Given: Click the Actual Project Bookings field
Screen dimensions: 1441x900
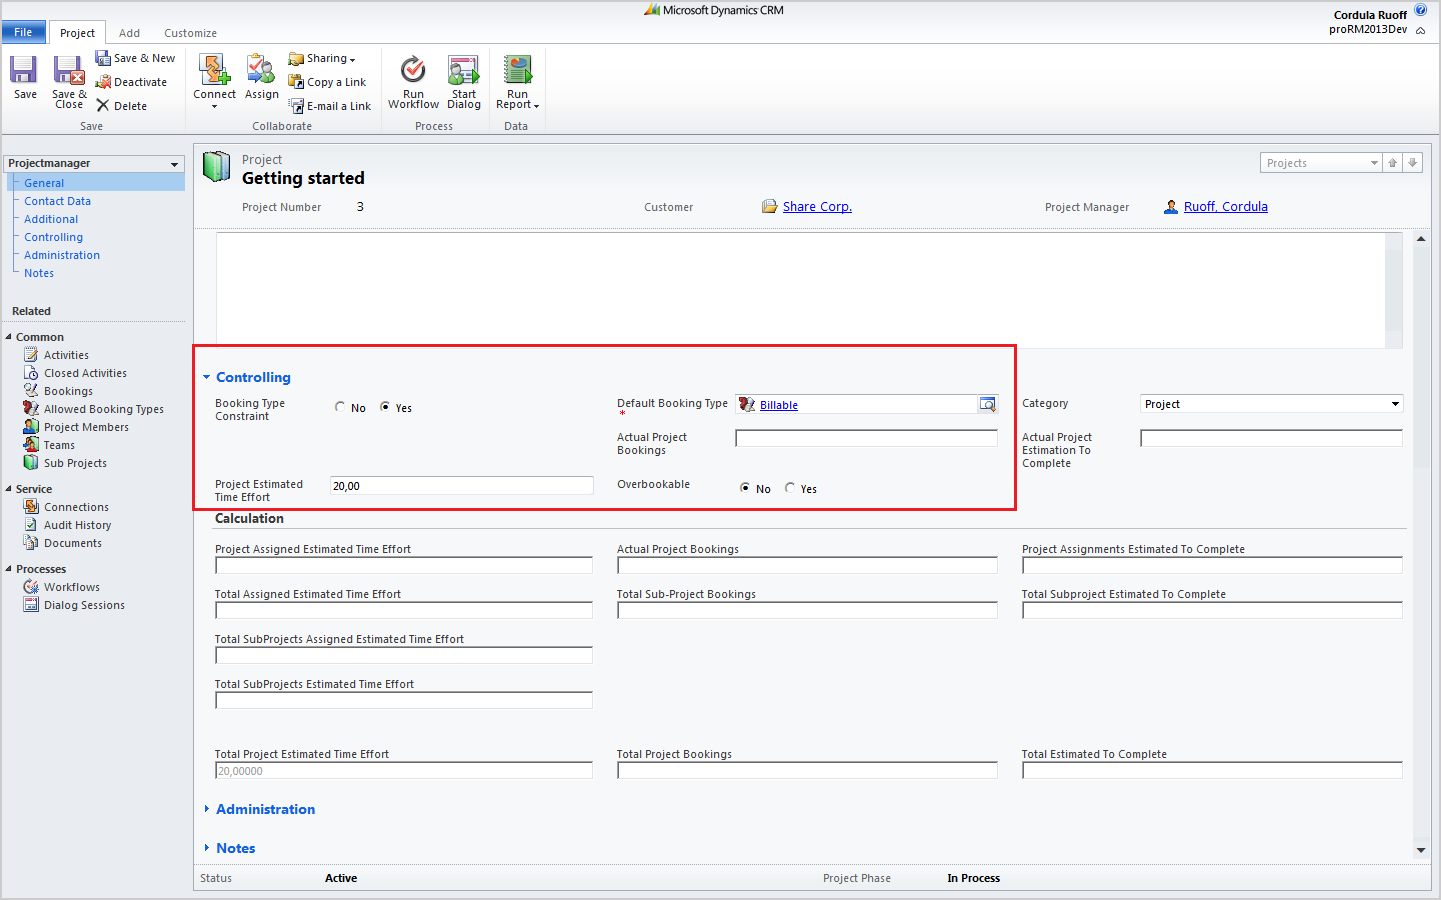Looking at the screenshot, I should pos(866,438).
